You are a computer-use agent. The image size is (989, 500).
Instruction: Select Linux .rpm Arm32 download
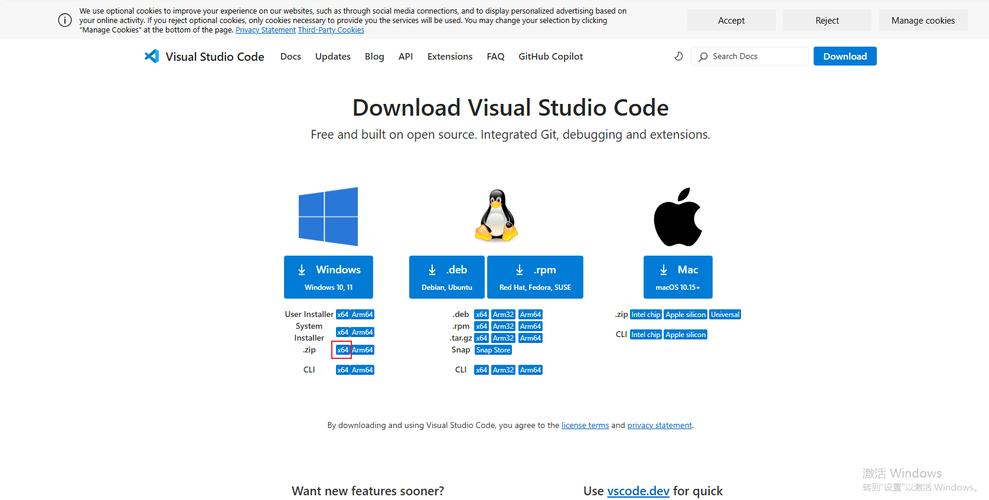click(503, 327)
